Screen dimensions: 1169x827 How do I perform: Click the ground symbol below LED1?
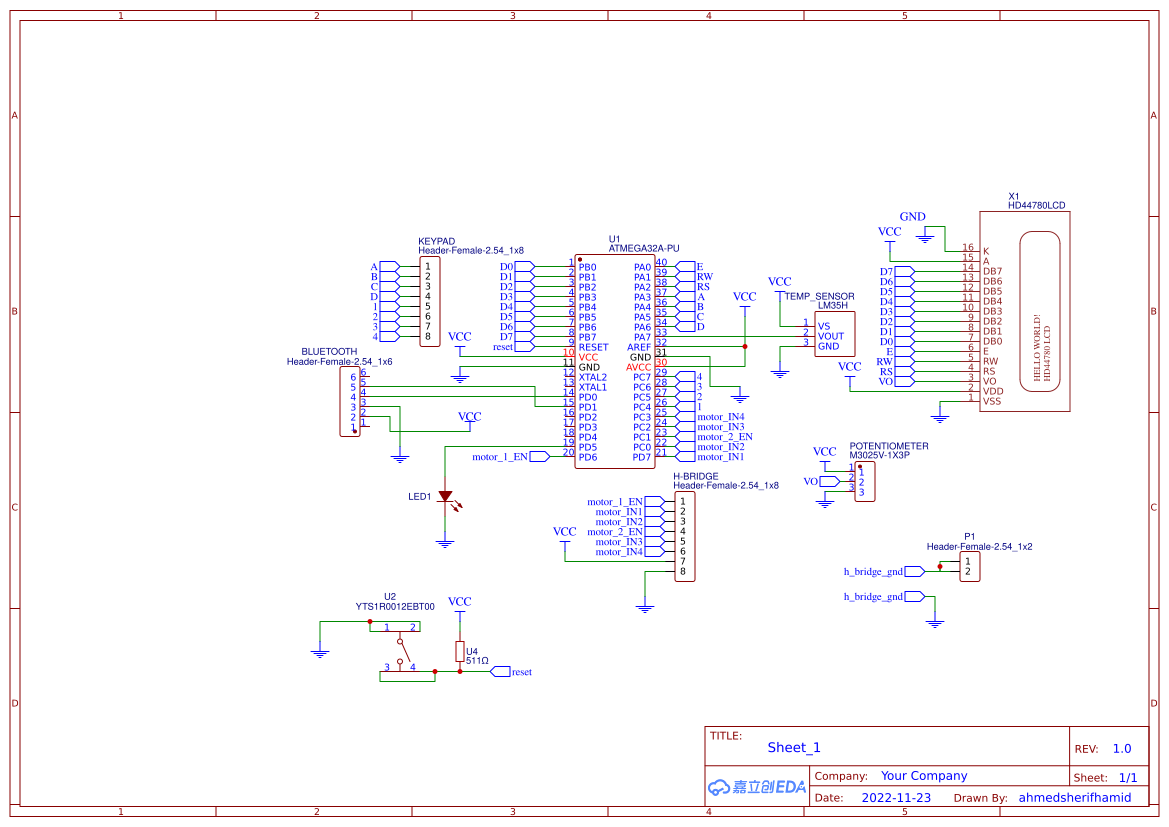coord(443,543)
